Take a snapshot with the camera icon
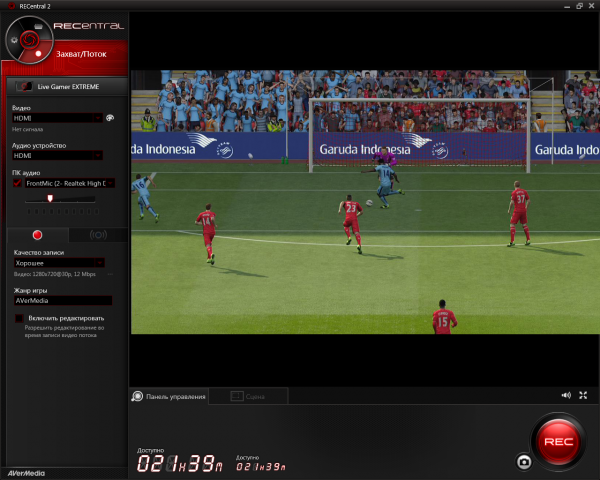Screen dimensions: 600x480 click(x=524, y=462)
